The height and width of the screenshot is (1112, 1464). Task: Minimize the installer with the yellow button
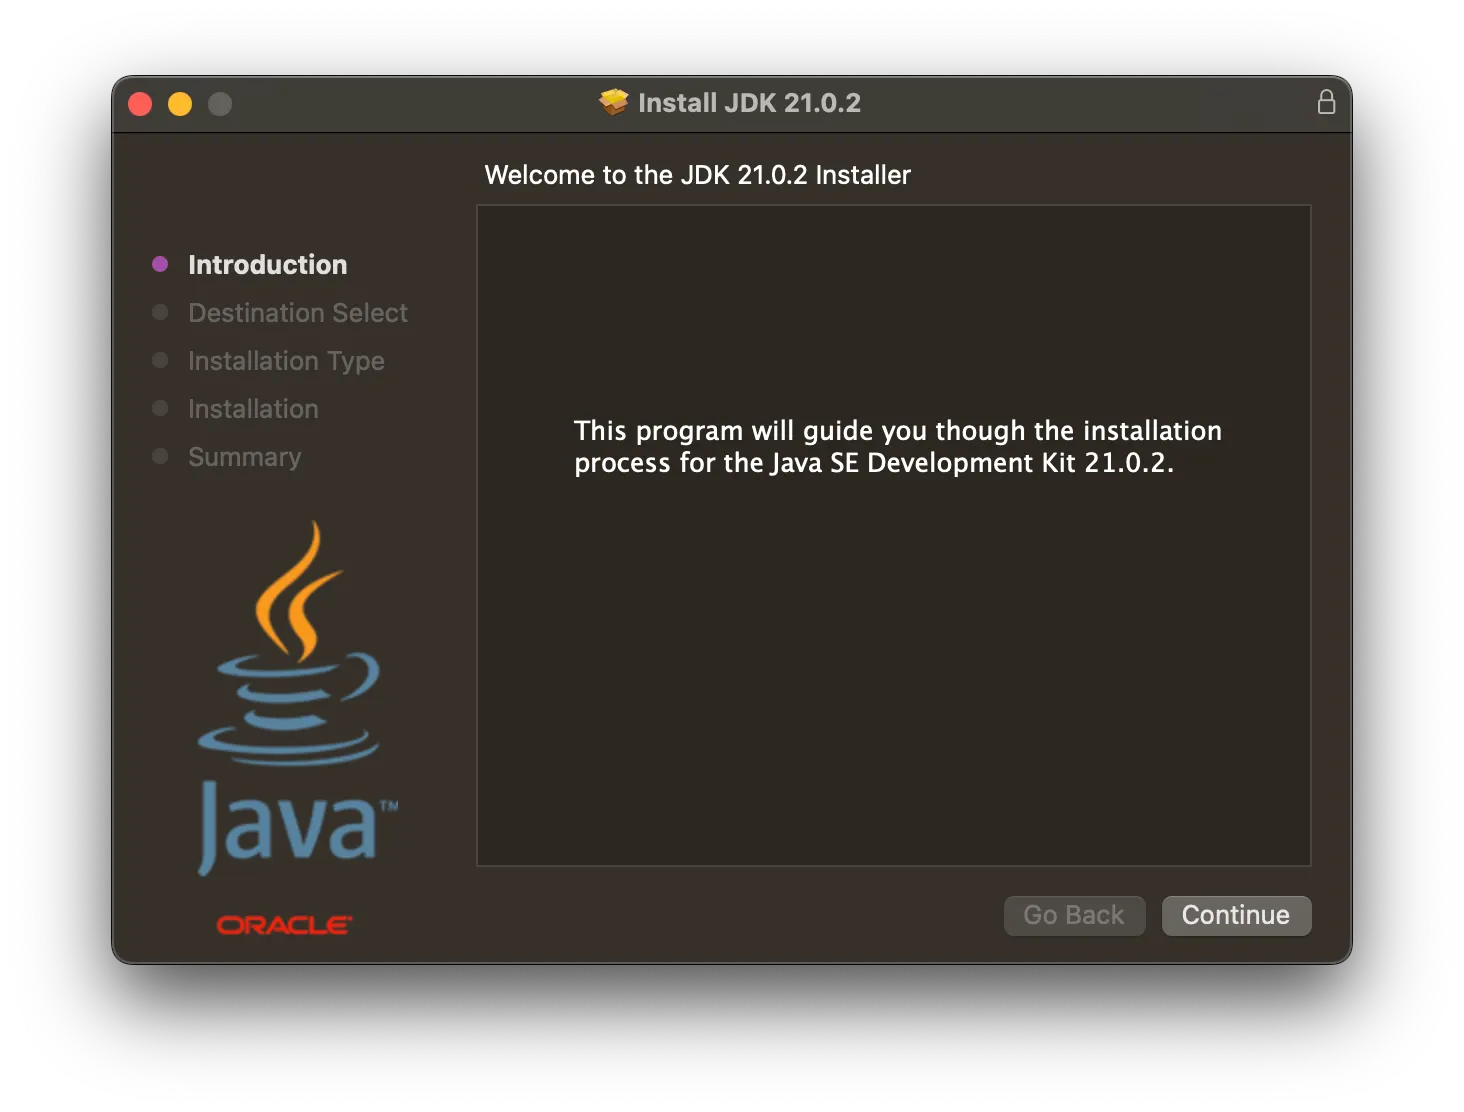(x=180, y=104)
